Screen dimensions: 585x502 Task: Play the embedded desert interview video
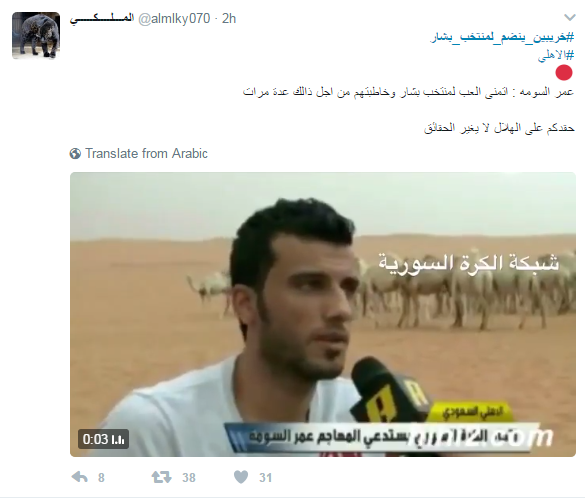click(x=323, y=314)
